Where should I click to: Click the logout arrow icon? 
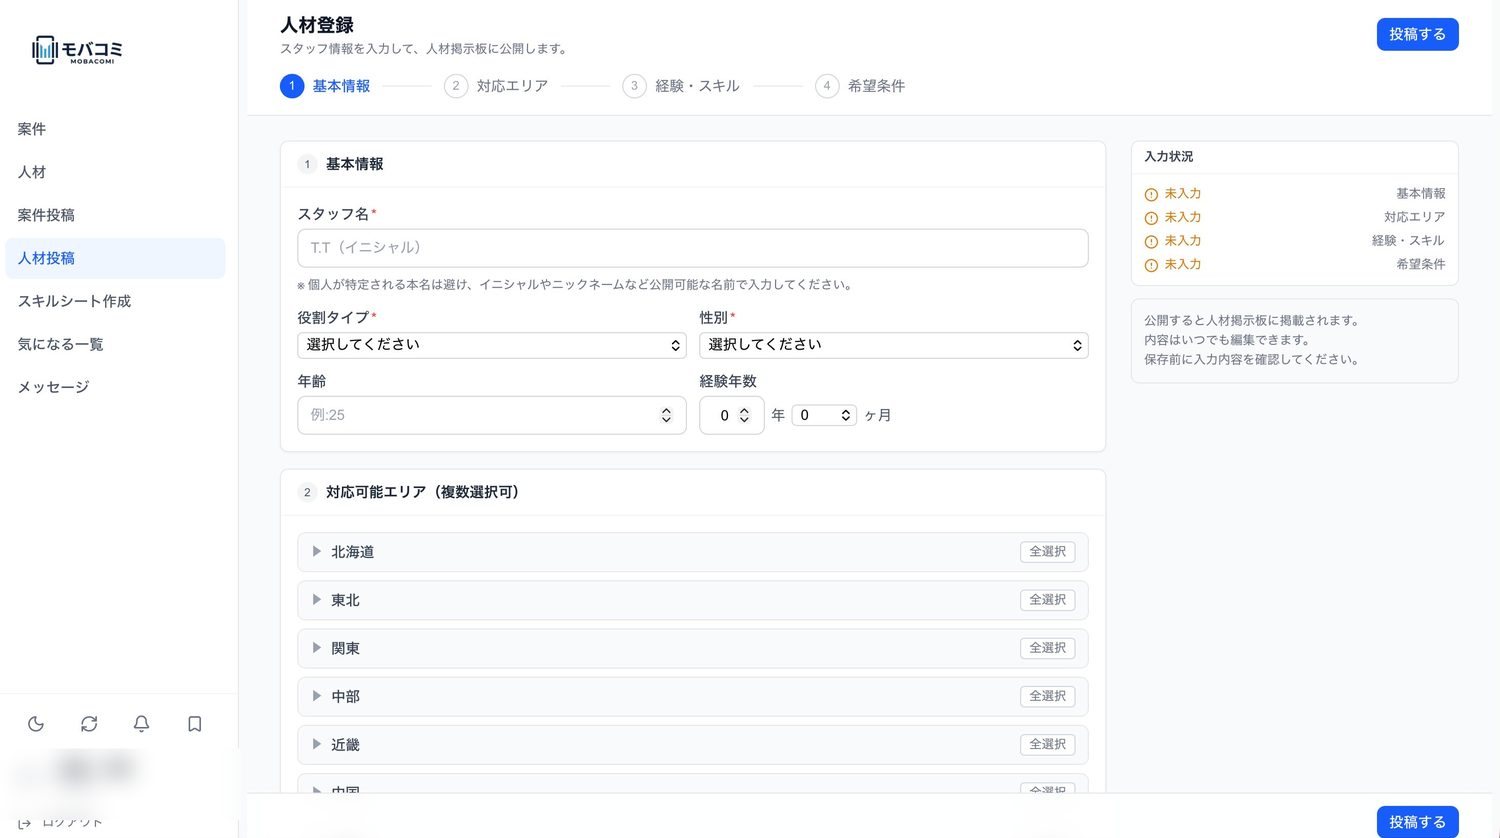point(25,823)
